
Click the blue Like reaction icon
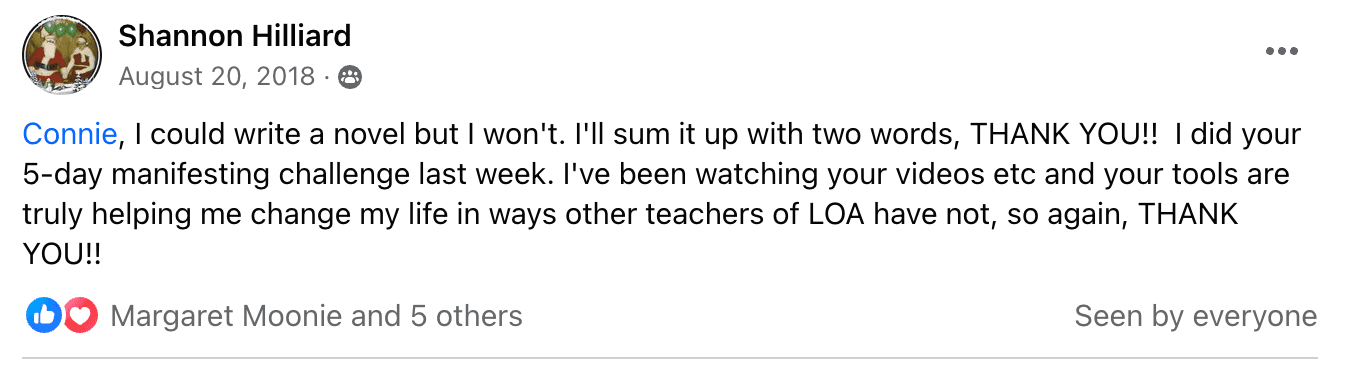point(43,317)
